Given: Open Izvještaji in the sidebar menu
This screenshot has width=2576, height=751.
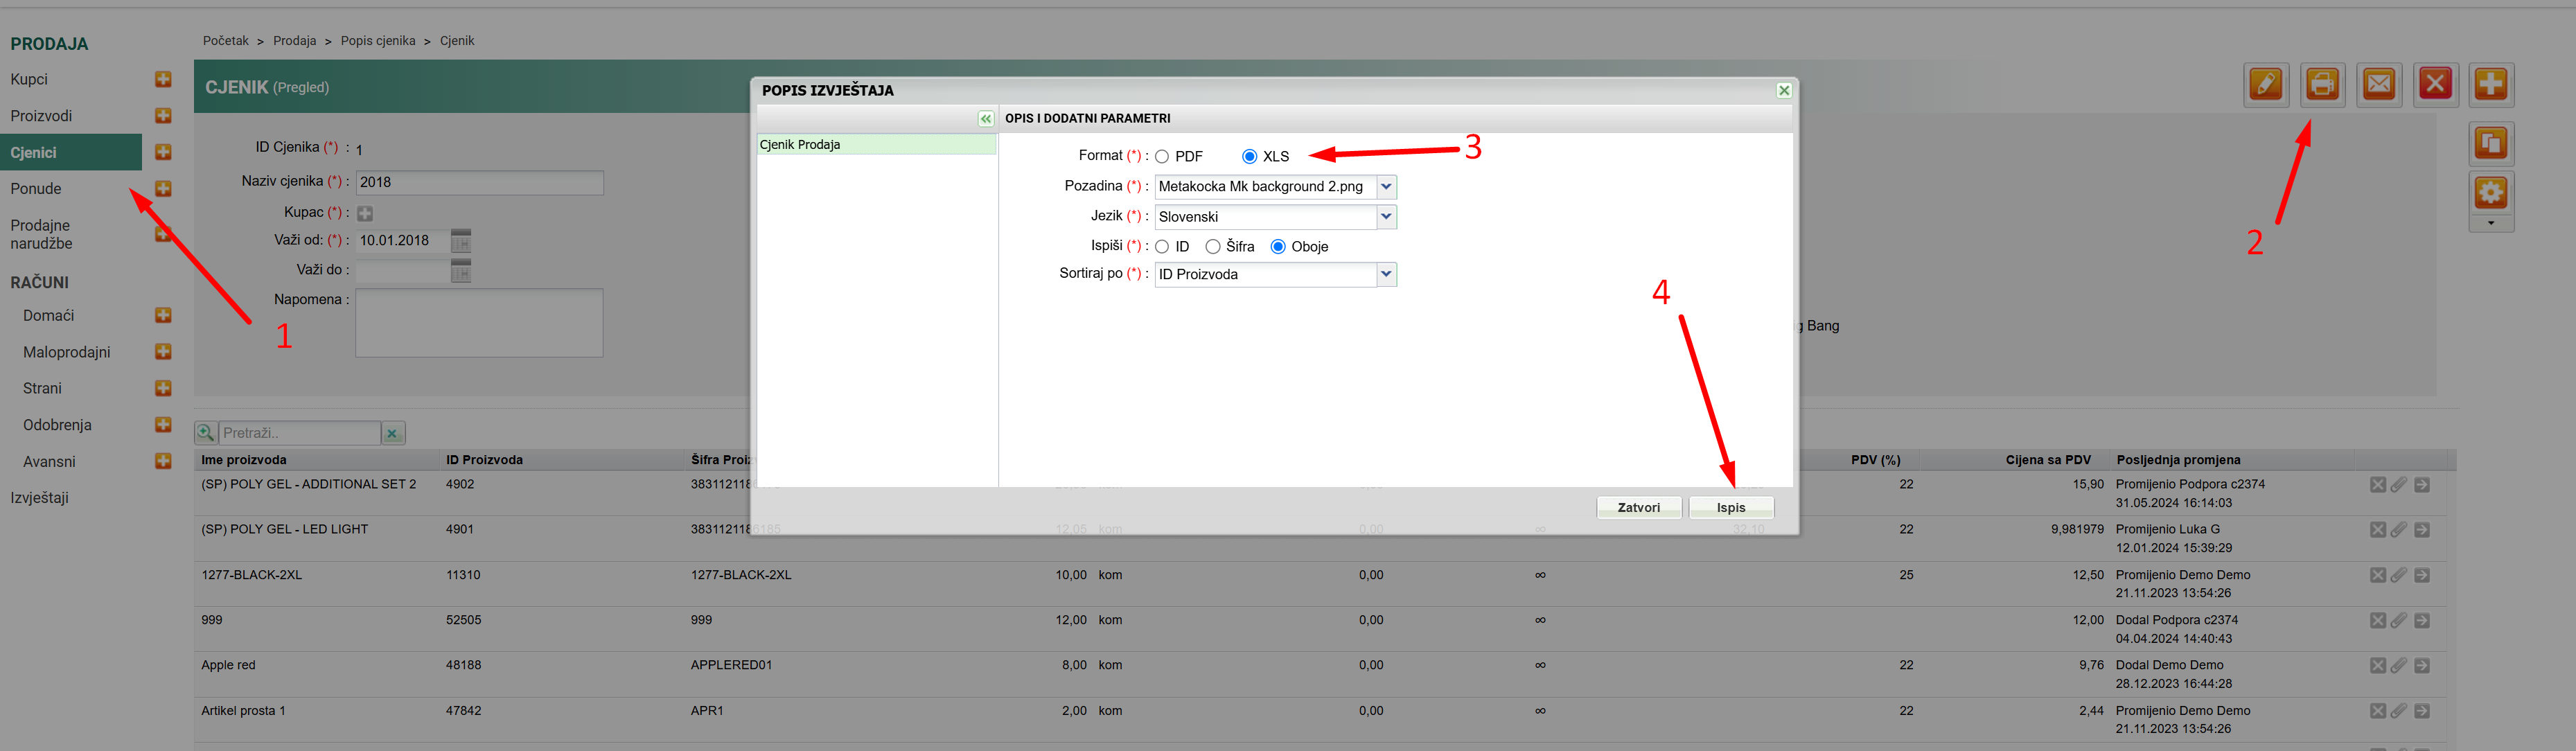Looking at the screenshot, I should click(x=39, y=498).
